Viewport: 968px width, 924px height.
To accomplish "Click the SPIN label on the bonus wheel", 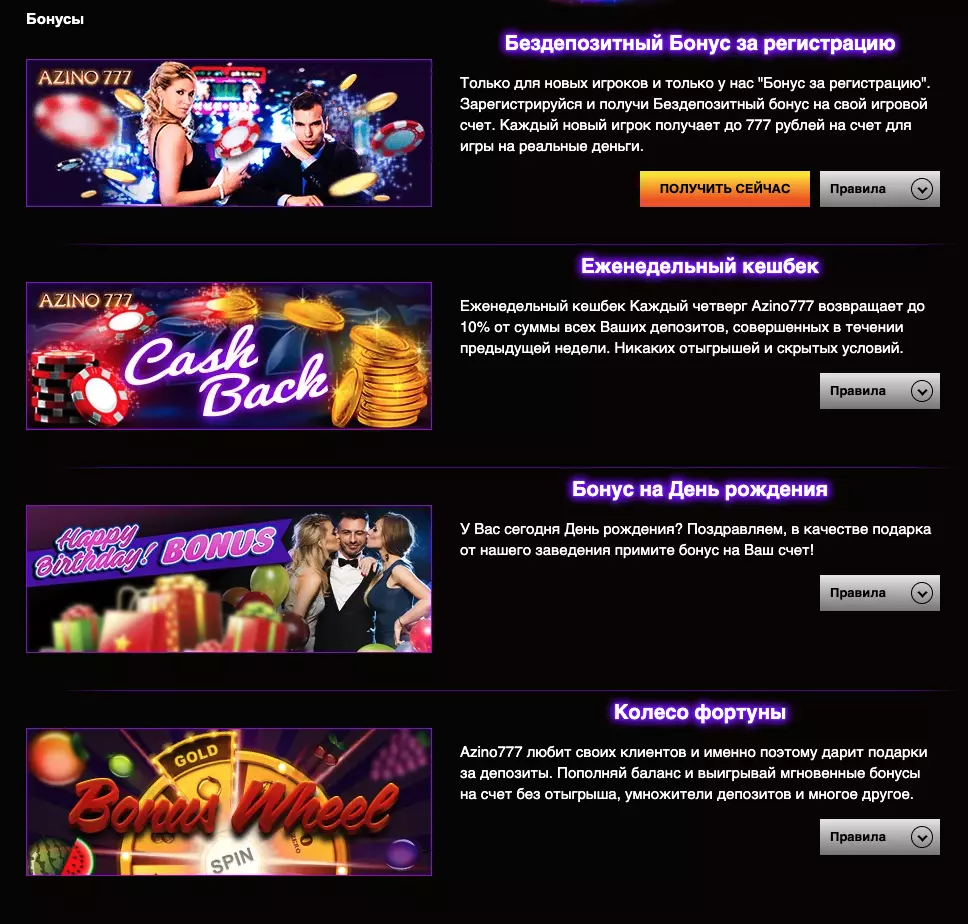I will pyautogui.click(x=232, y=860).
